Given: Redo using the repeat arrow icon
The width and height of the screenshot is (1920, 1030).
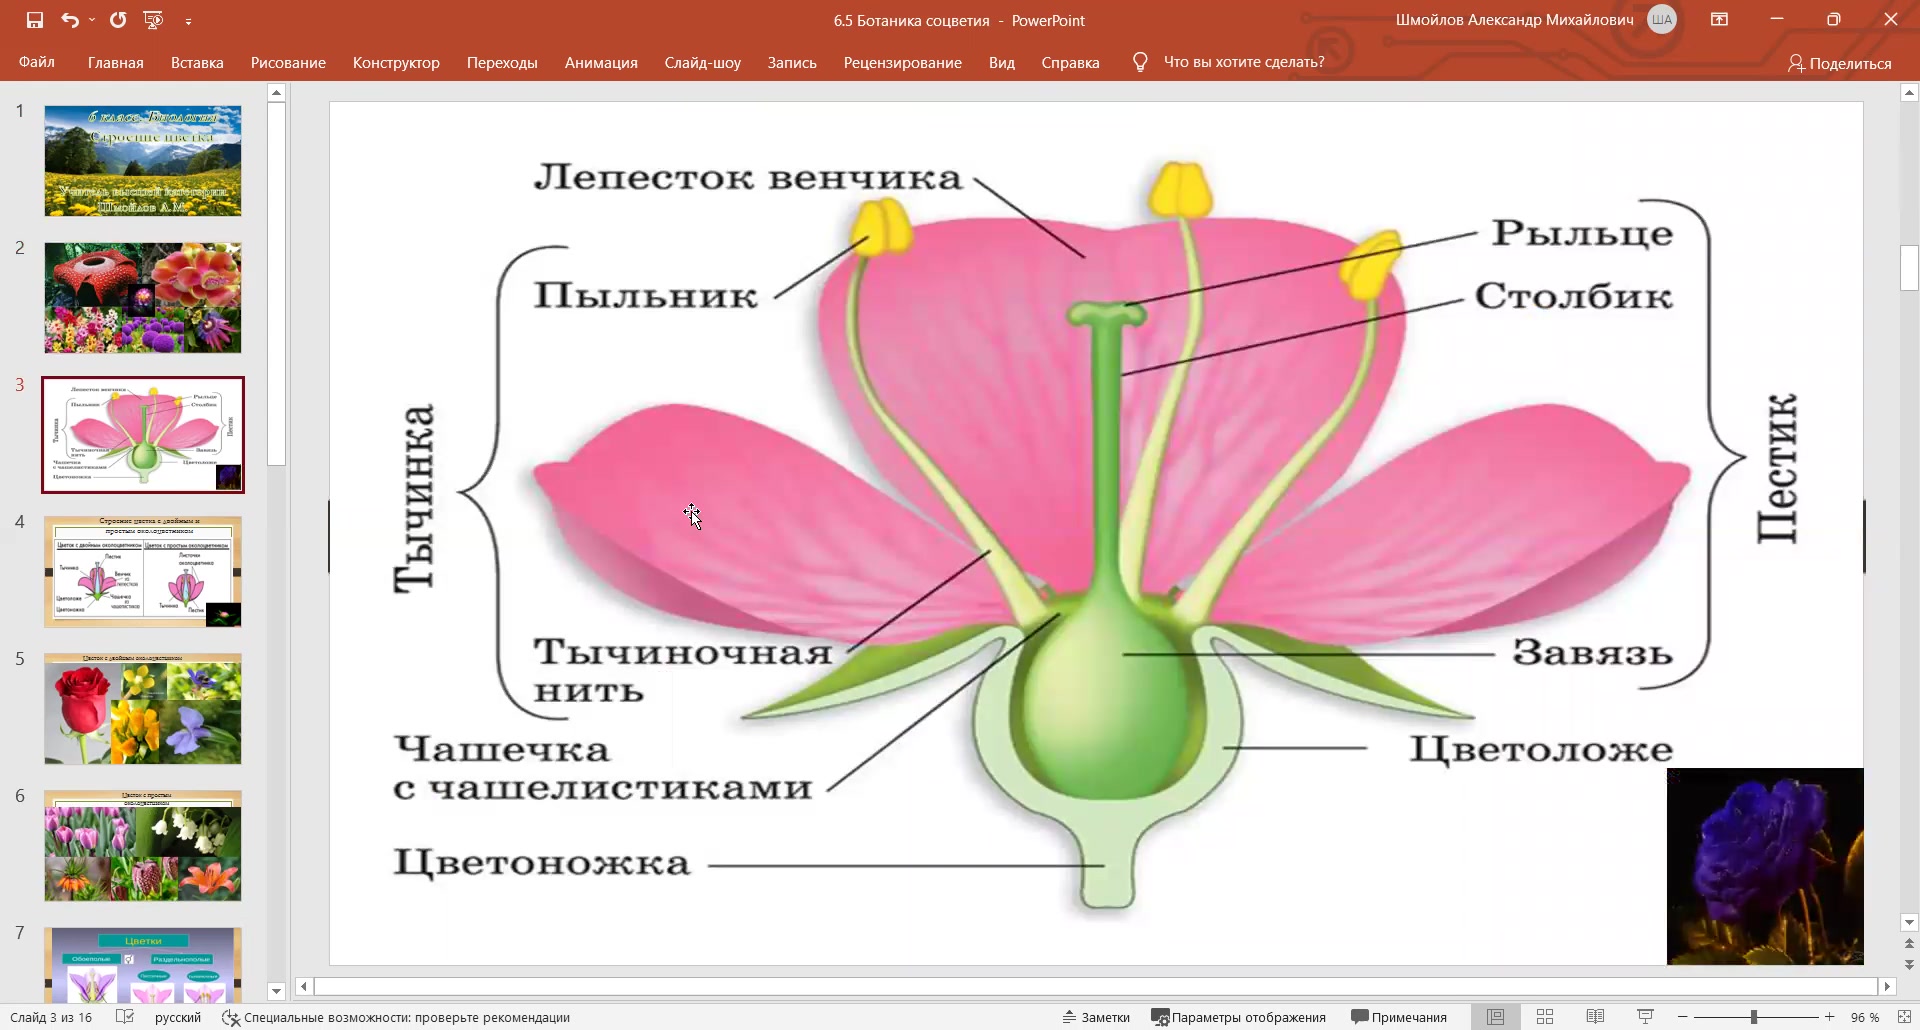Looking at the screenshot, I should tap(118, 20).
